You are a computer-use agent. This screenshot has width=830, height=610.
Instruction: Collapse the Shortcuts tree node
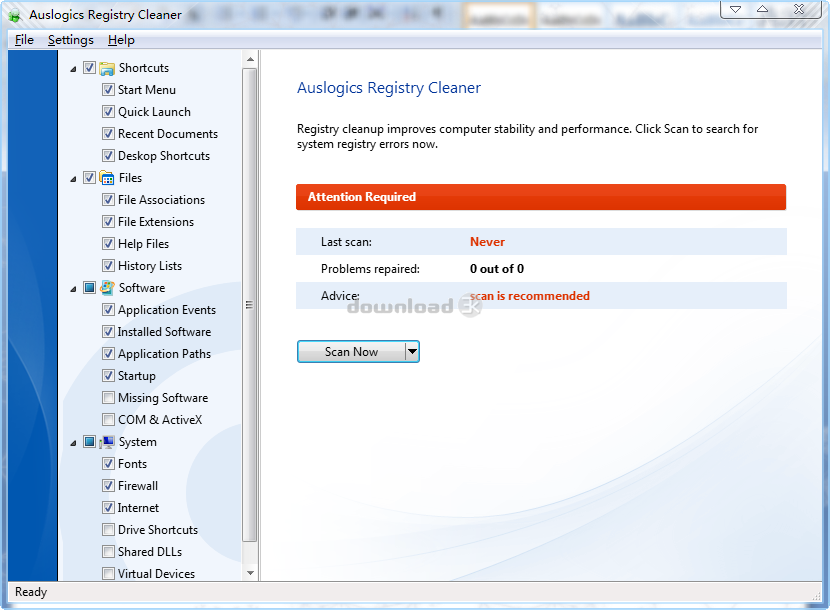click(x=73, y=69)
